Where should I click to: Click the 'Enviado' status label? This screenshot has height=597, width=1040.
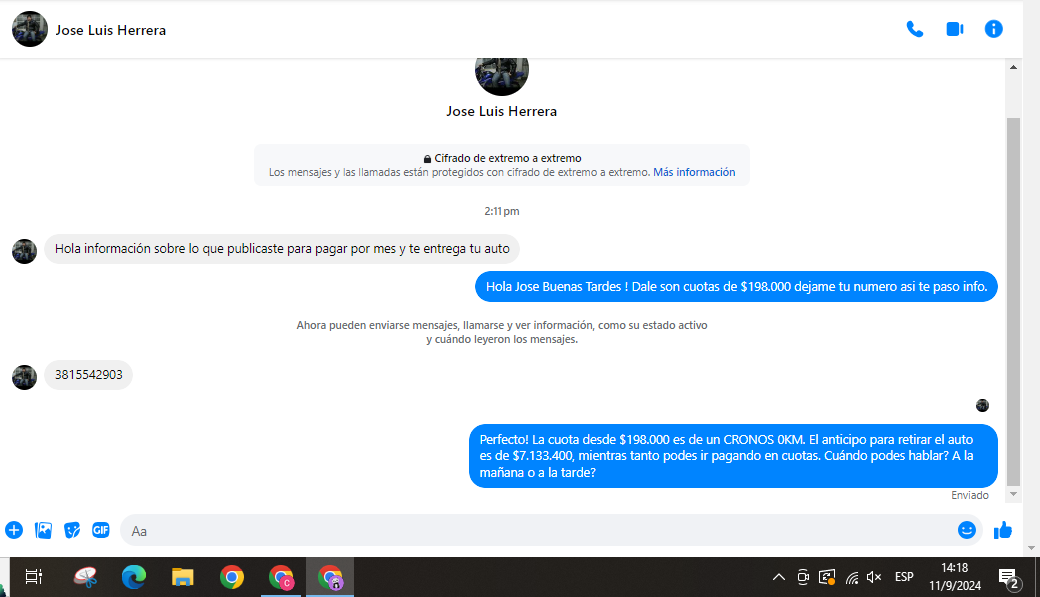point(970,496)
